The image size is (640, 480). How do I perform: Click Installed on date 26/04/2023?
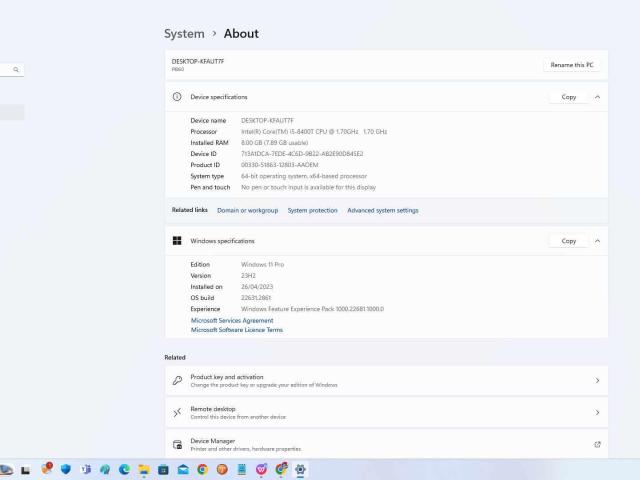click(257, 287)
